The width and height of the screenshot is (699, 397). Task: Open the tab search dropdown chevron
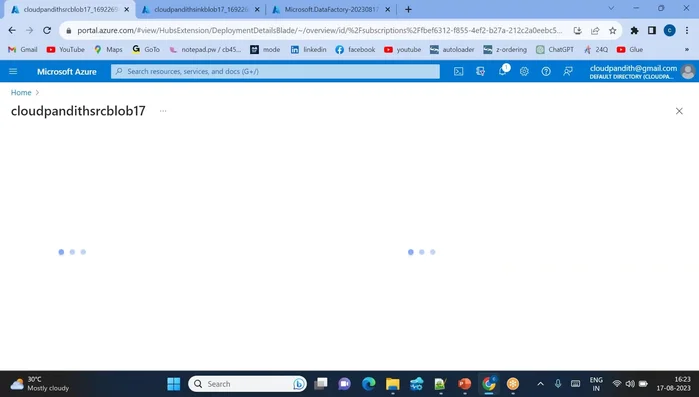[x=611, y=8]
